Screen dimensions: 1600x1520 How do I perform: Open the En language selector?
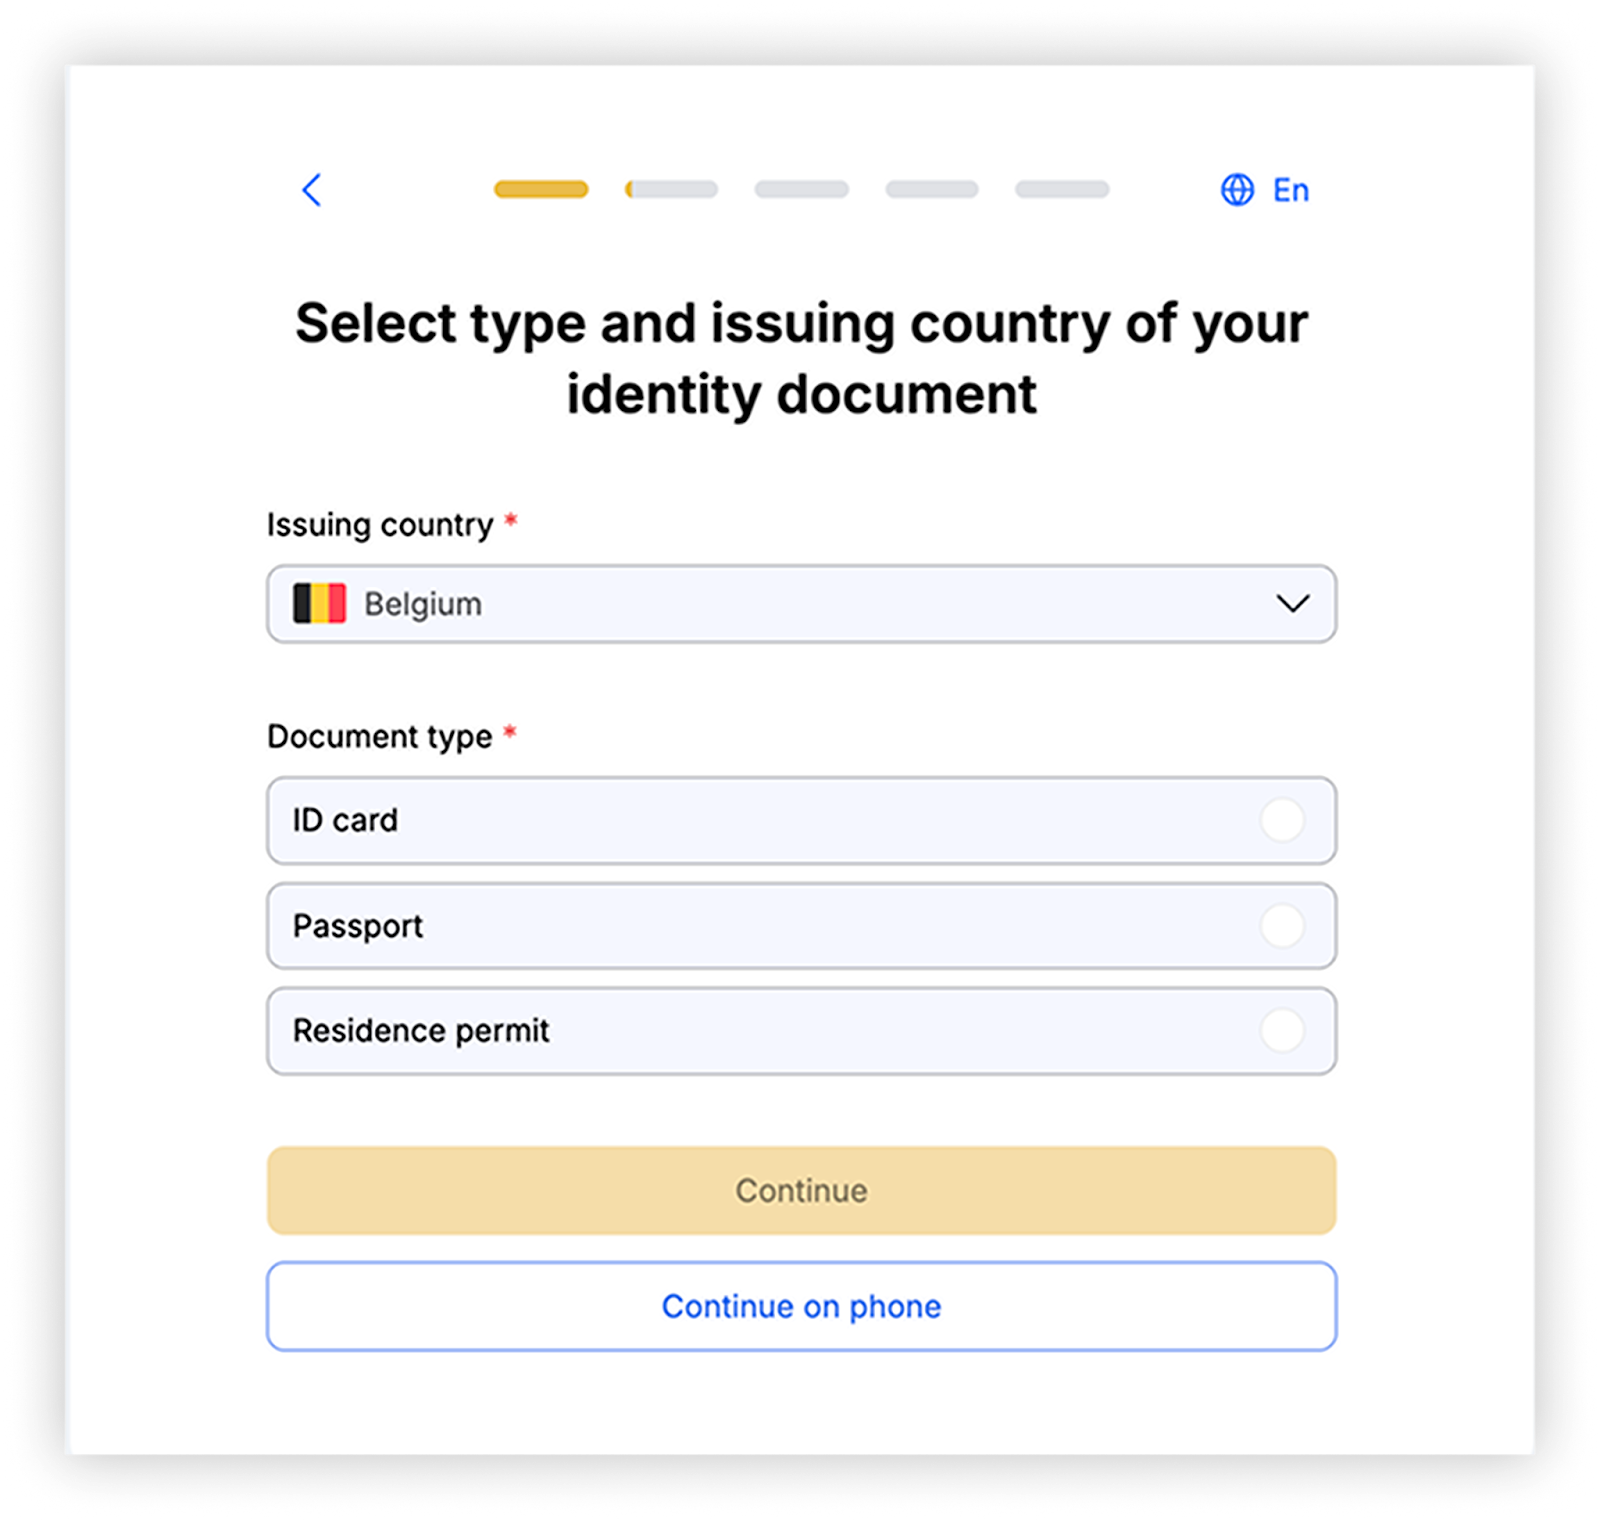(x=1290, y=190)
